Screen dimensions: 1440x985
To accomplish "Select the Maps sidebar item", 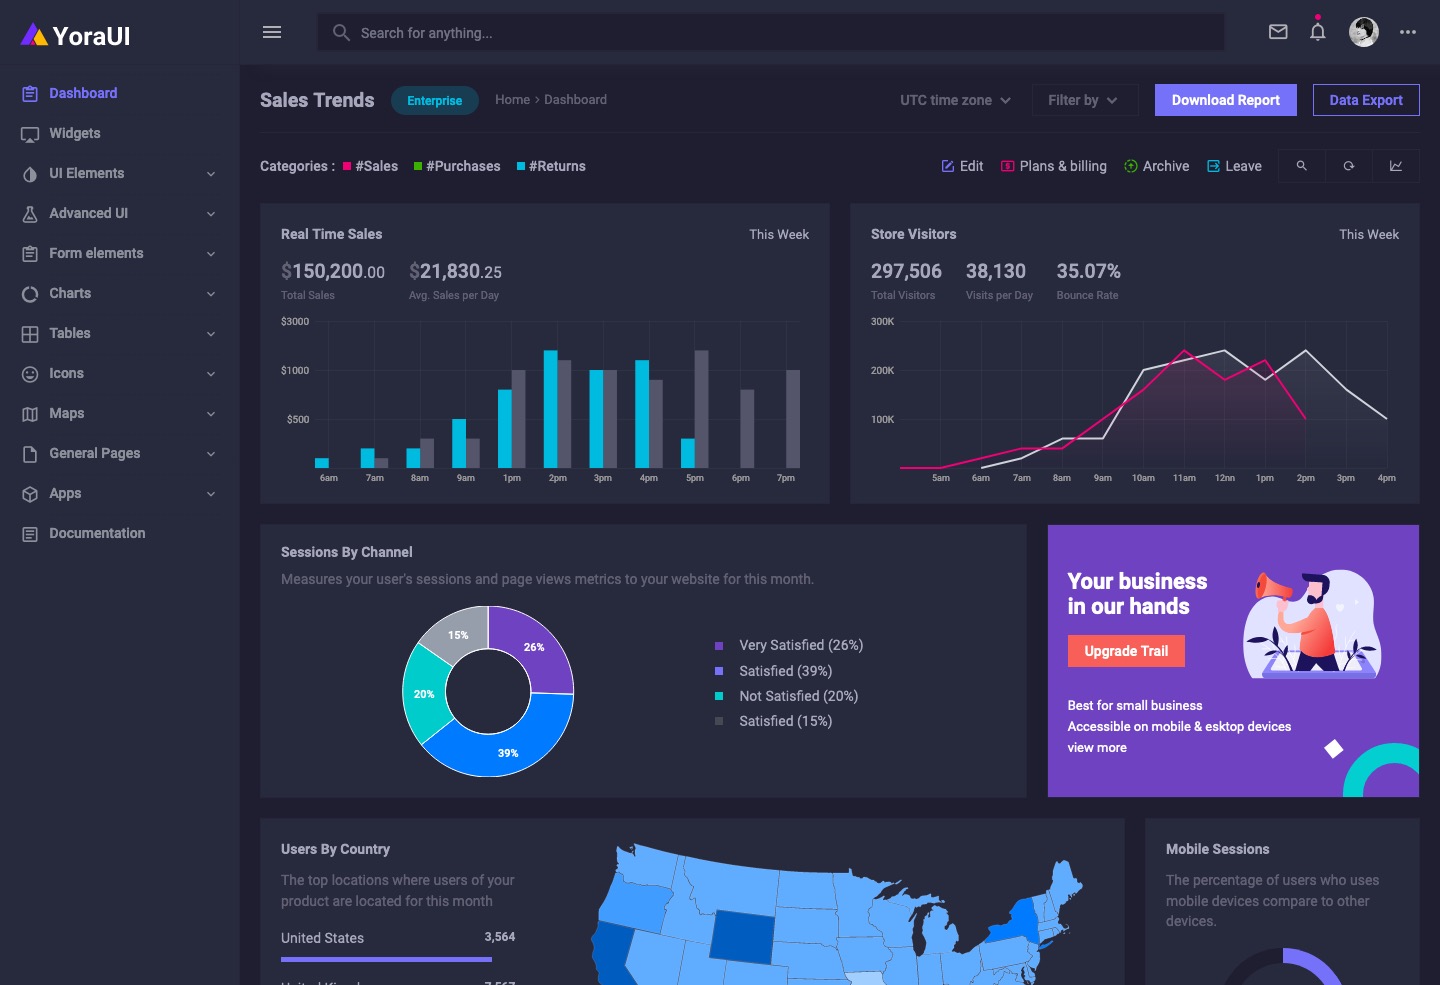I will pos(120,413).
